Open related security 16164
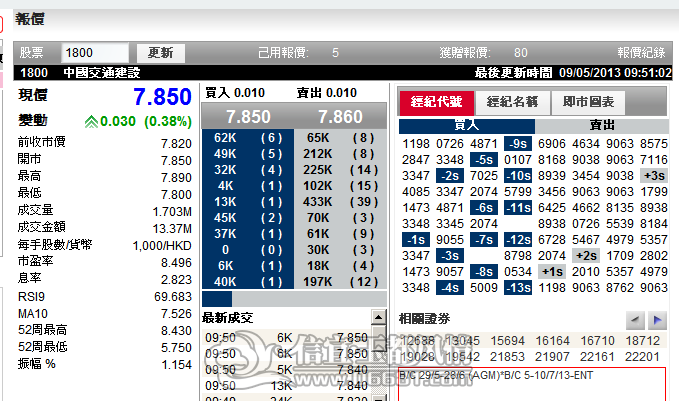The width and height of the screenshot is (679, 401). tap(553, 341)
